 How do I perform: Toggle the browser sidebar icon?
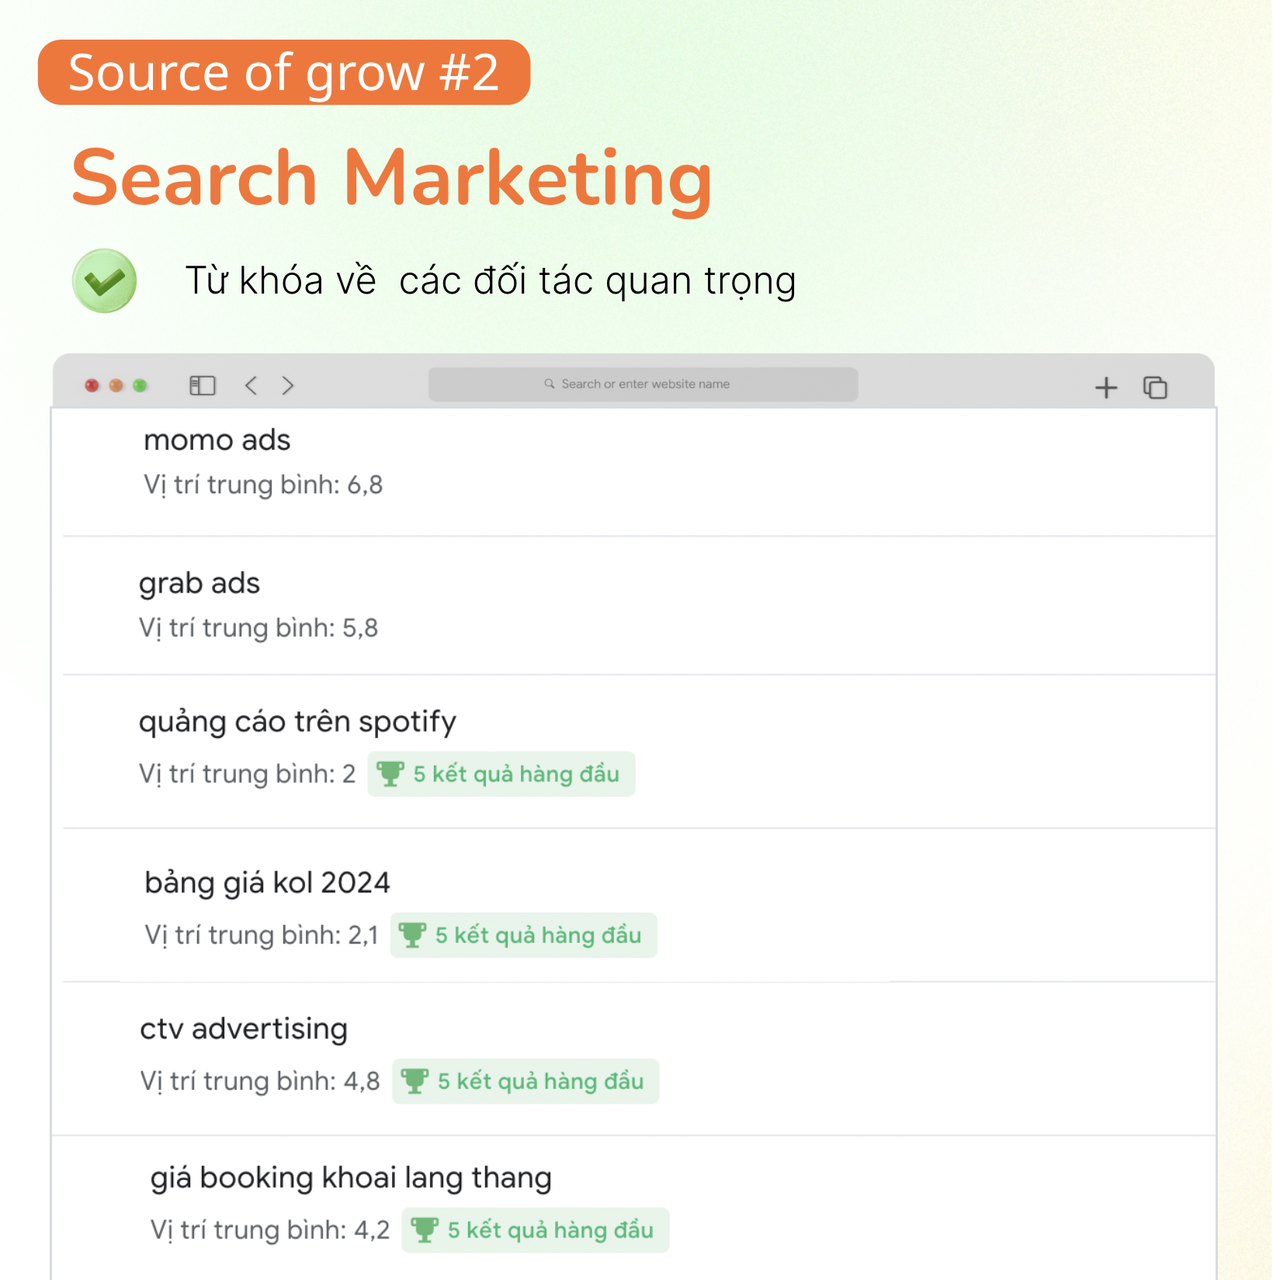click(x=203, y=385)
